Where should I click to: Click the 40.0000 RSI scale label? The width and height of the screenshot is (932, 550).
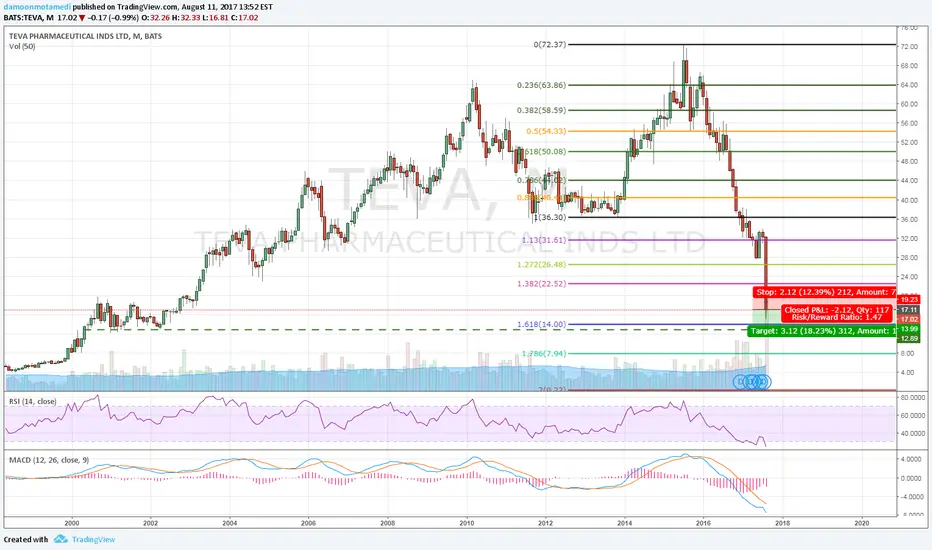[912, 433]
